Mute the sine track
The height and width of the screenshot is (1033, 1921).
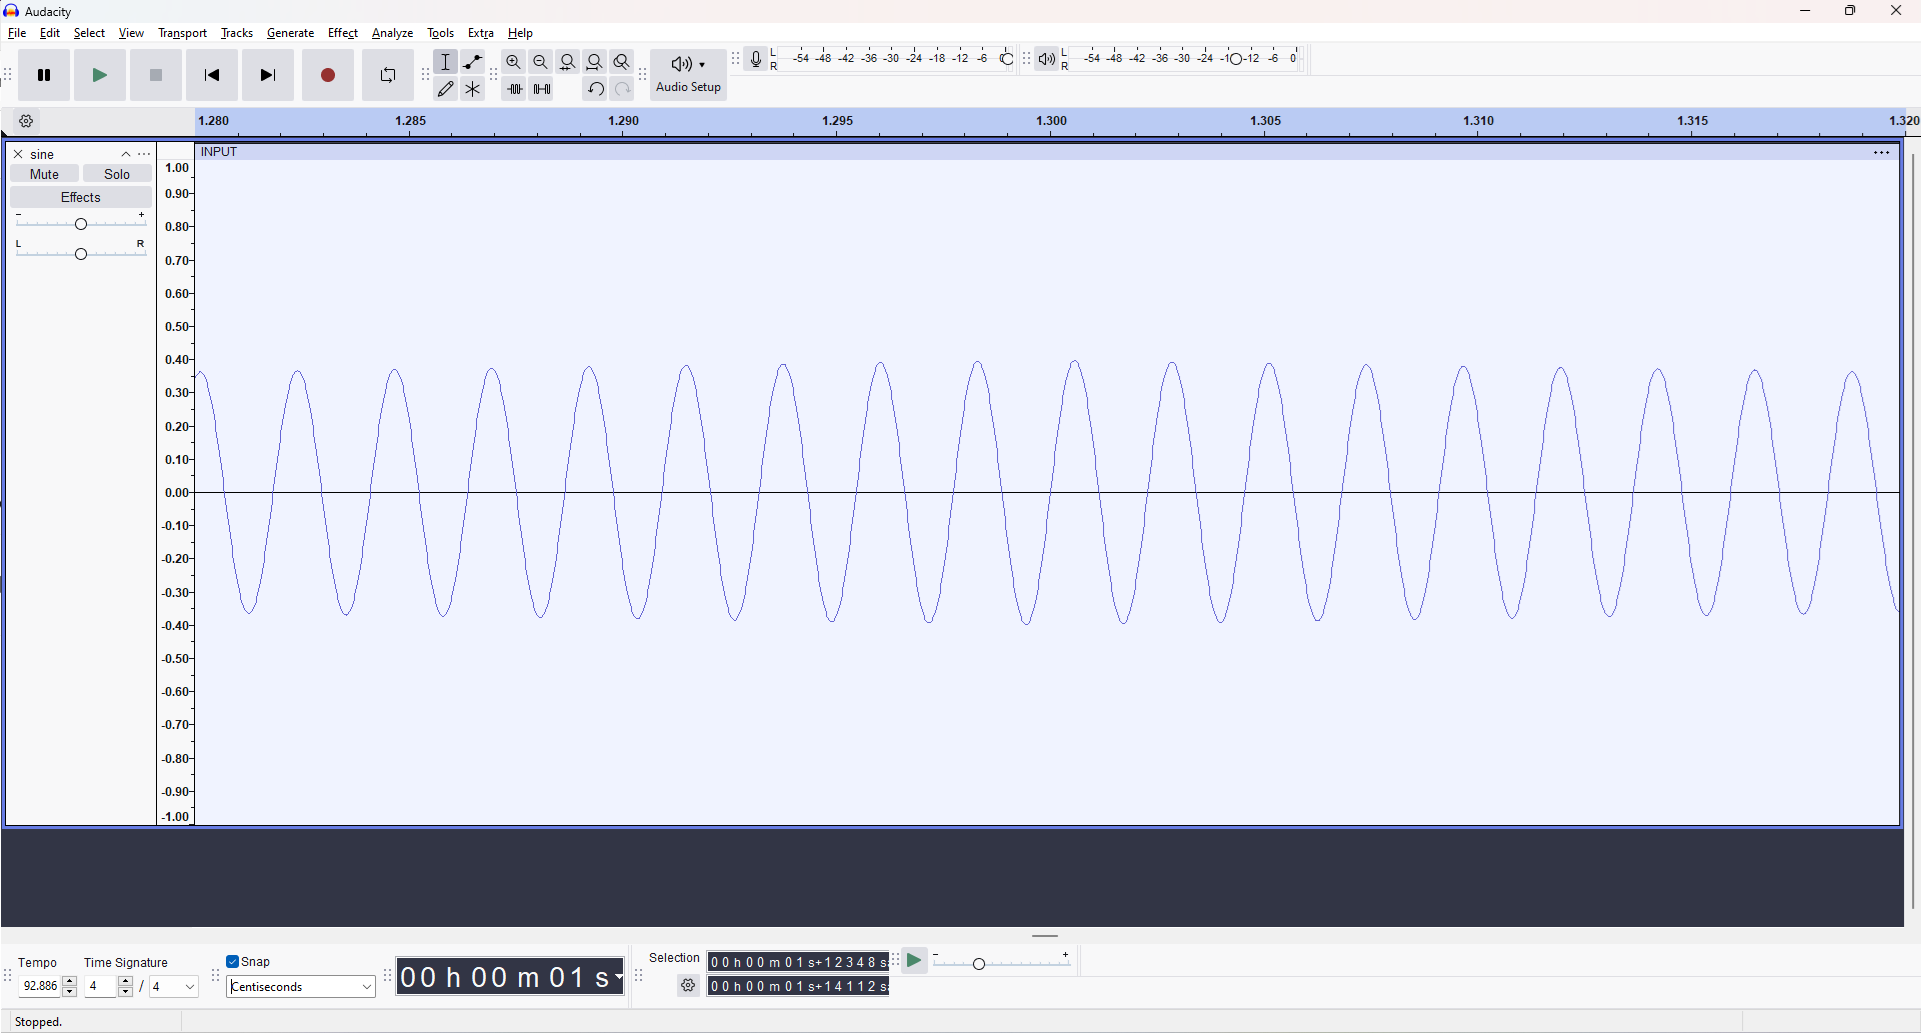[43, 173]
